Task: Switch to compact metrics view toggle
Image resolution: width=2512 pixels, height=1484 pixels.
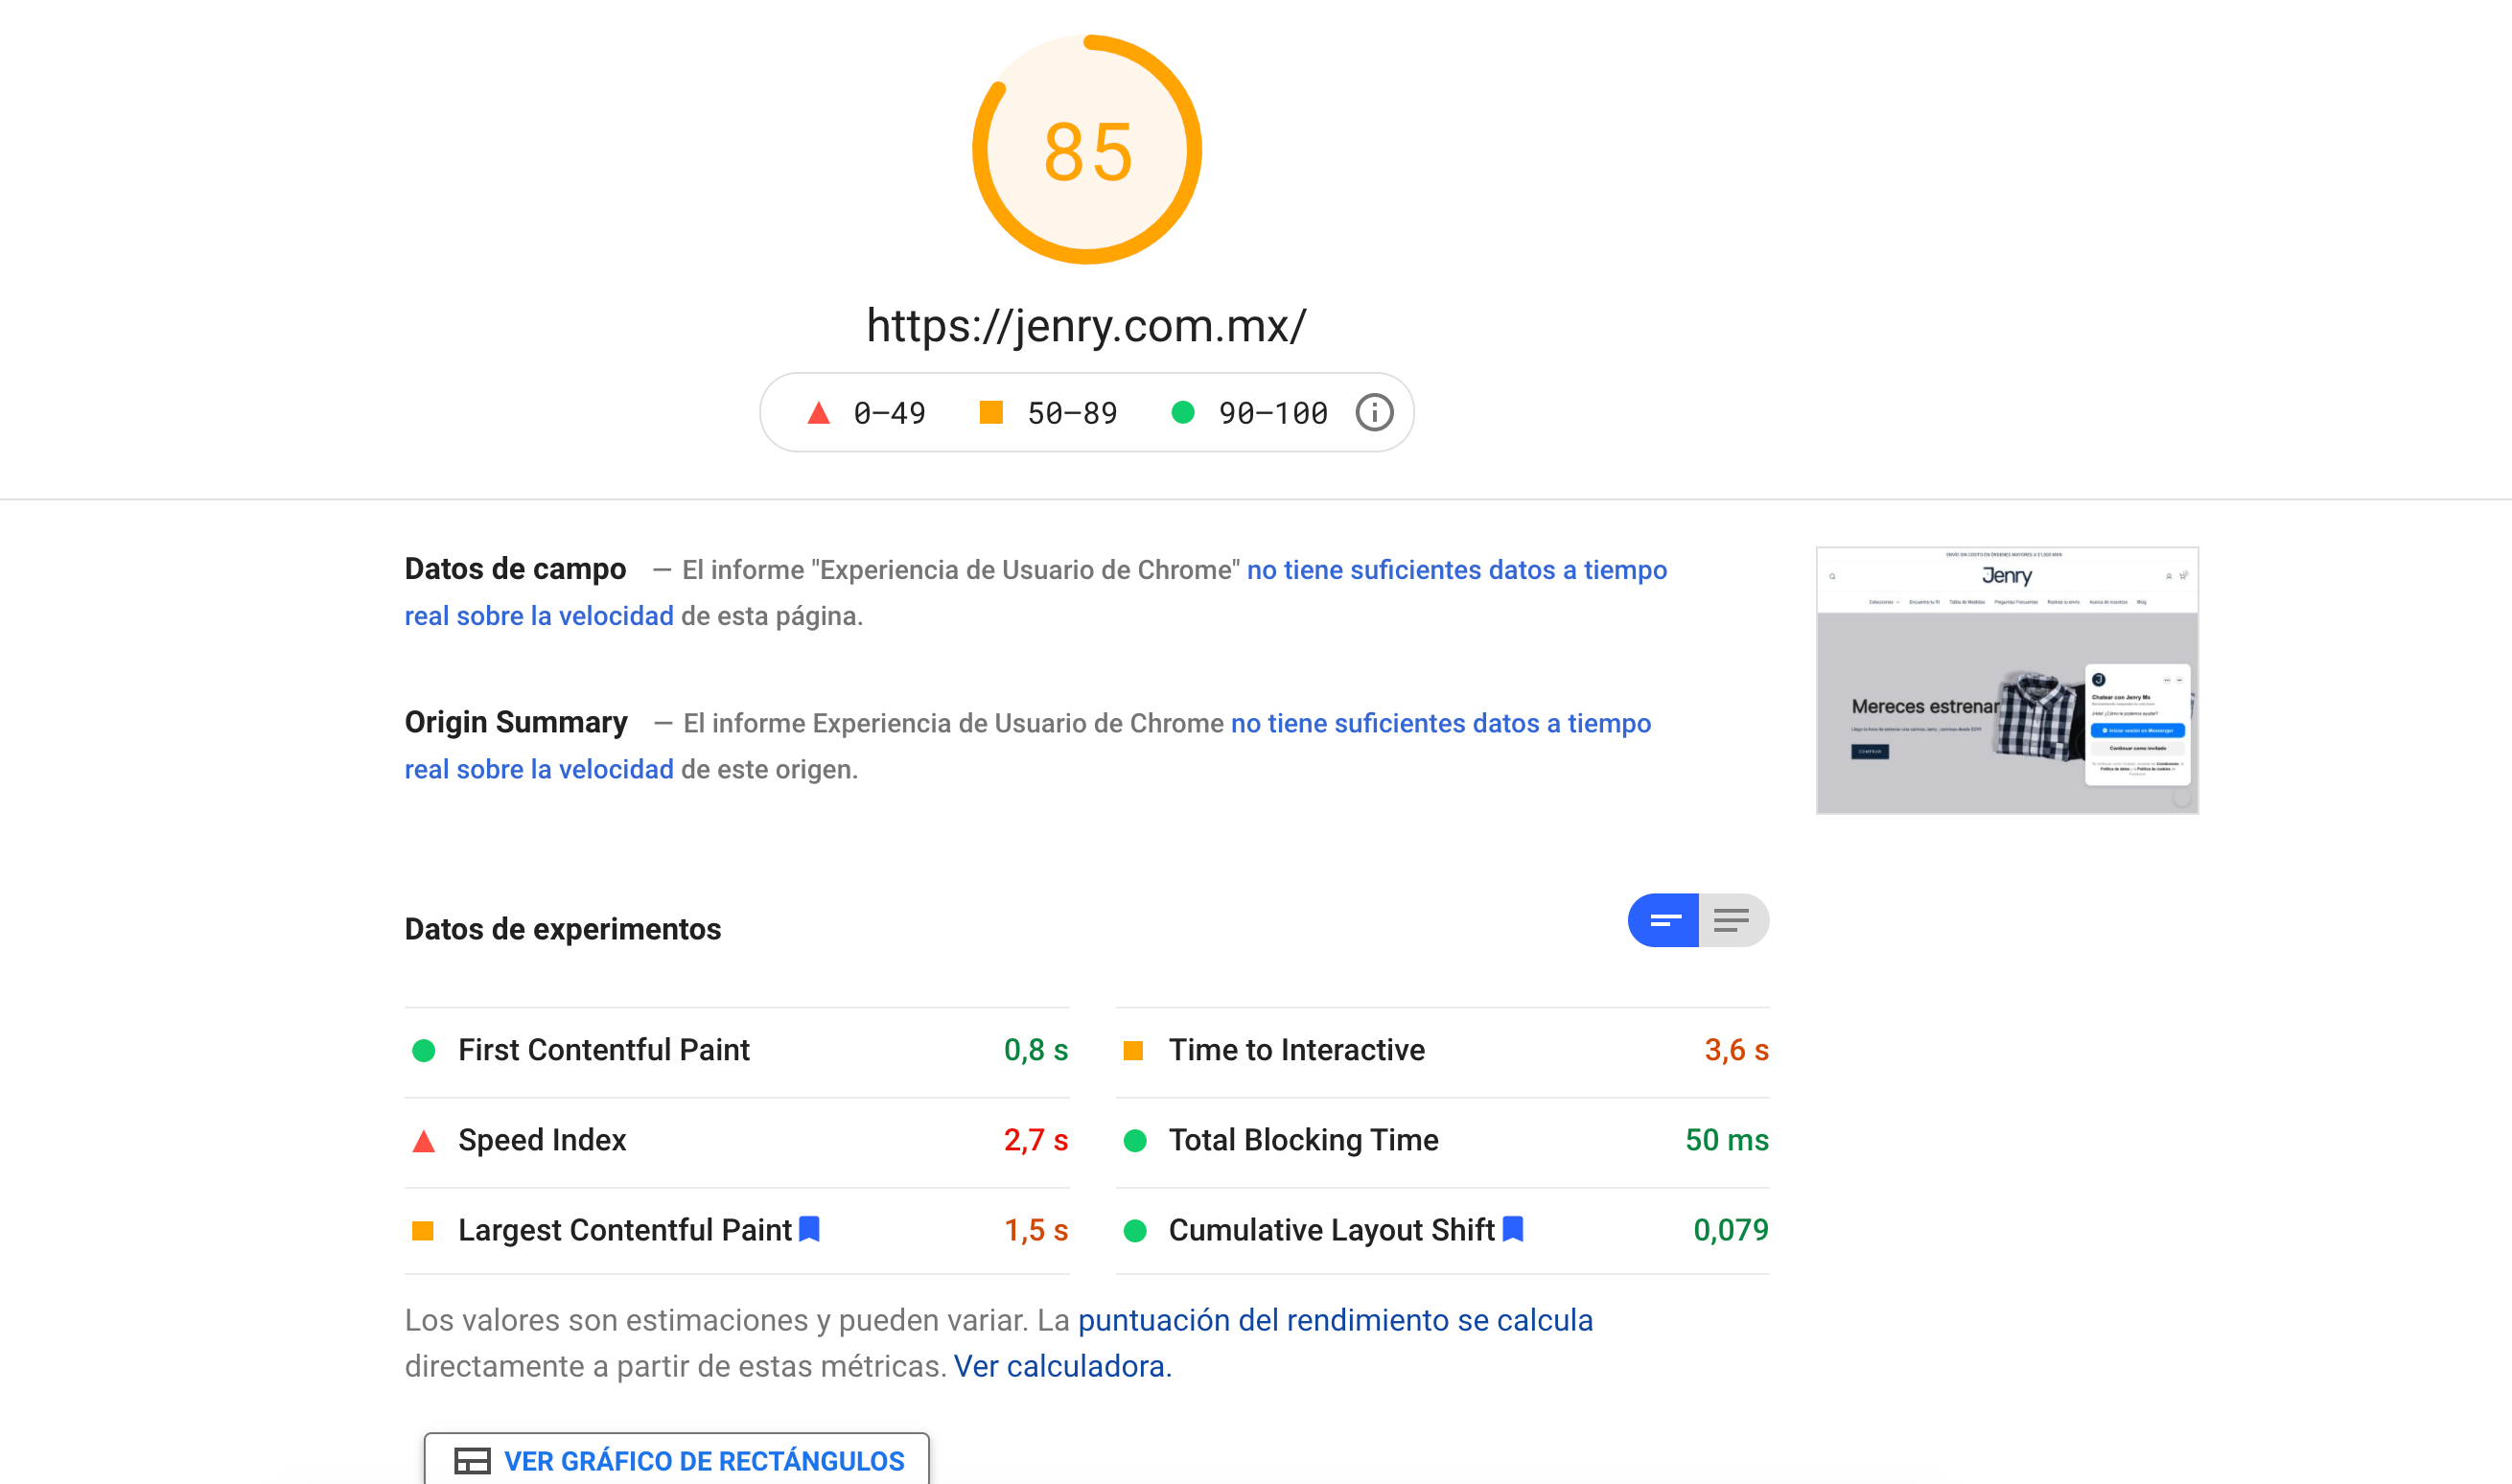Action: click(x=1663, y=920)
